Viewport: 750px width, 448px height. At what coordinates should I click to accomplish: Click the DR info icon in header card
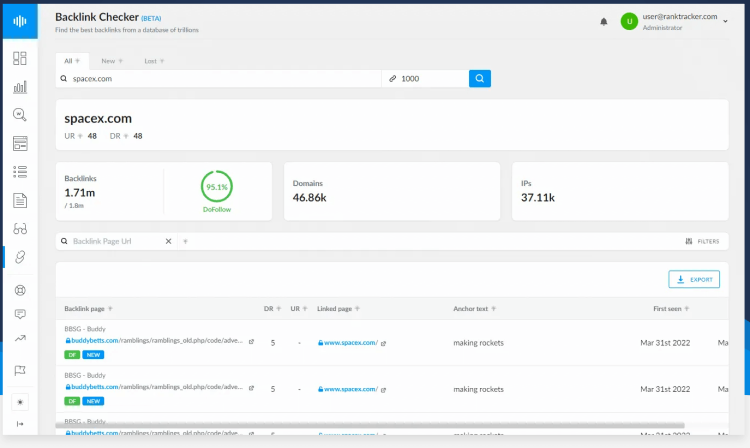click(x=126, y=136)
